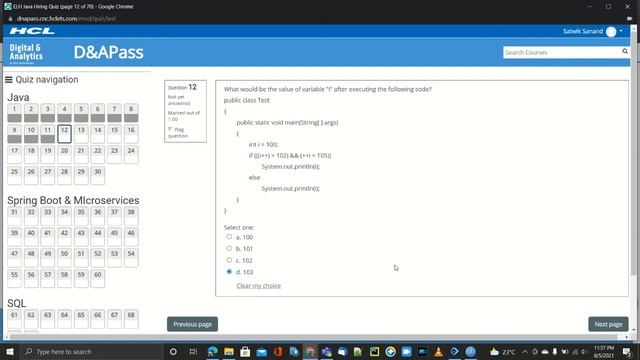Jump to Java question 1

coord(14,113)
